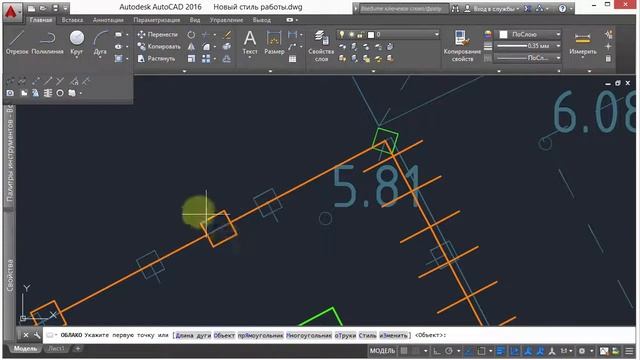
Task: Switch to the Аннотации ribbon tab
Action: pos(108,20)
